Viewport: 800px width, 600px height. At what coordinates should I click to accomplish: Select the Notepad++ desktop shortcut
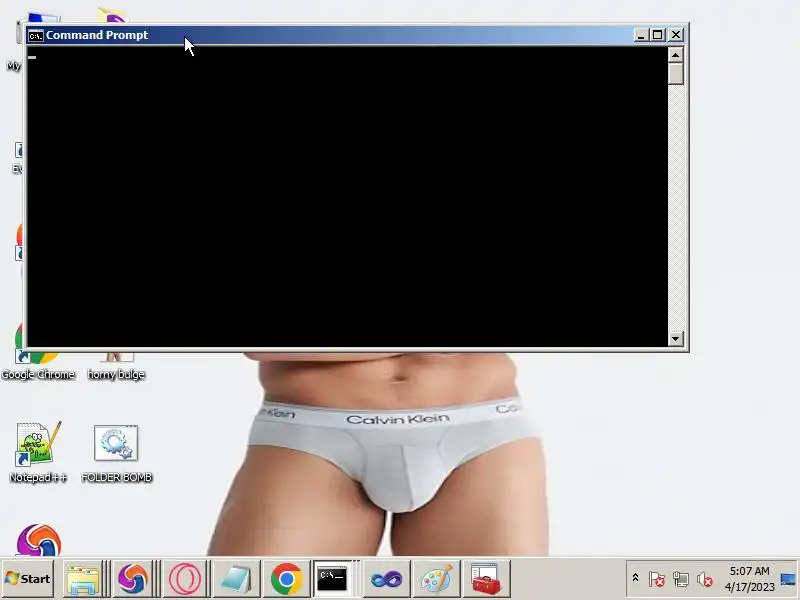click(38, 452)
